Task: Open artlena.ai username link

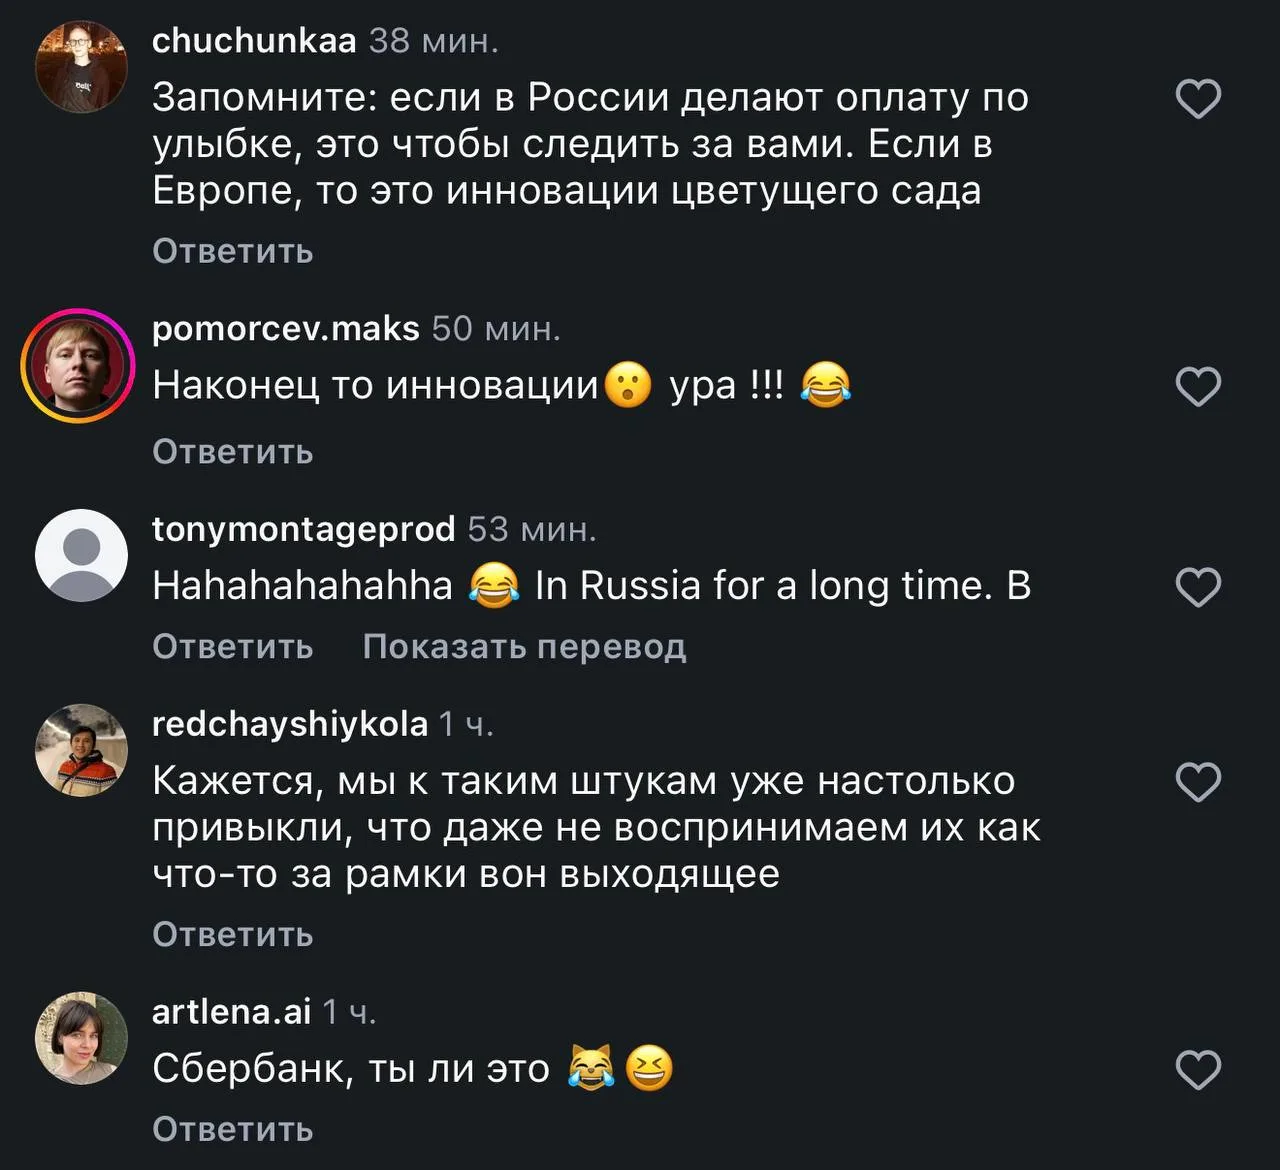Action: [x=232, y=1012]
